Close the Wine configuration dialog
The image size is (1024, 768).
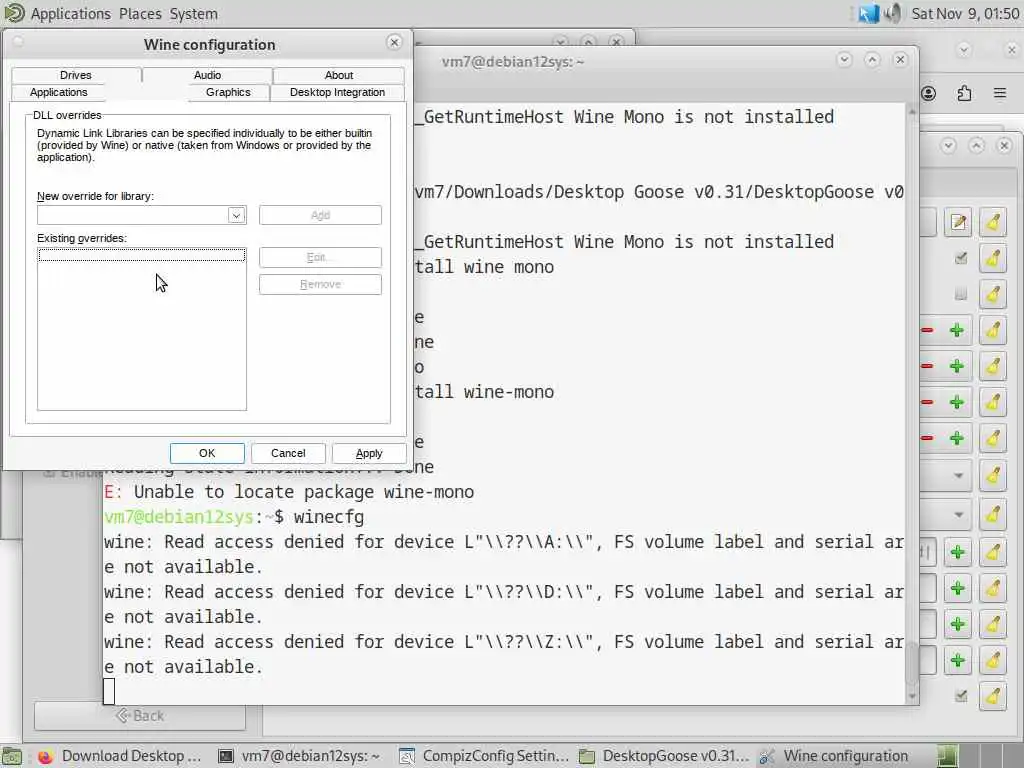[394, 42]
